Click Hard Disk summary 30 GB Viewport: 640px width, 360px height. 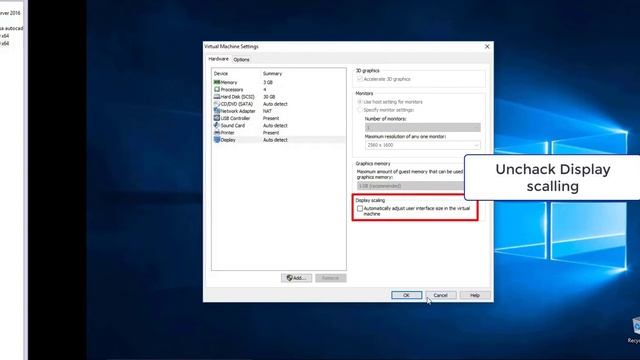pos(269,97)
